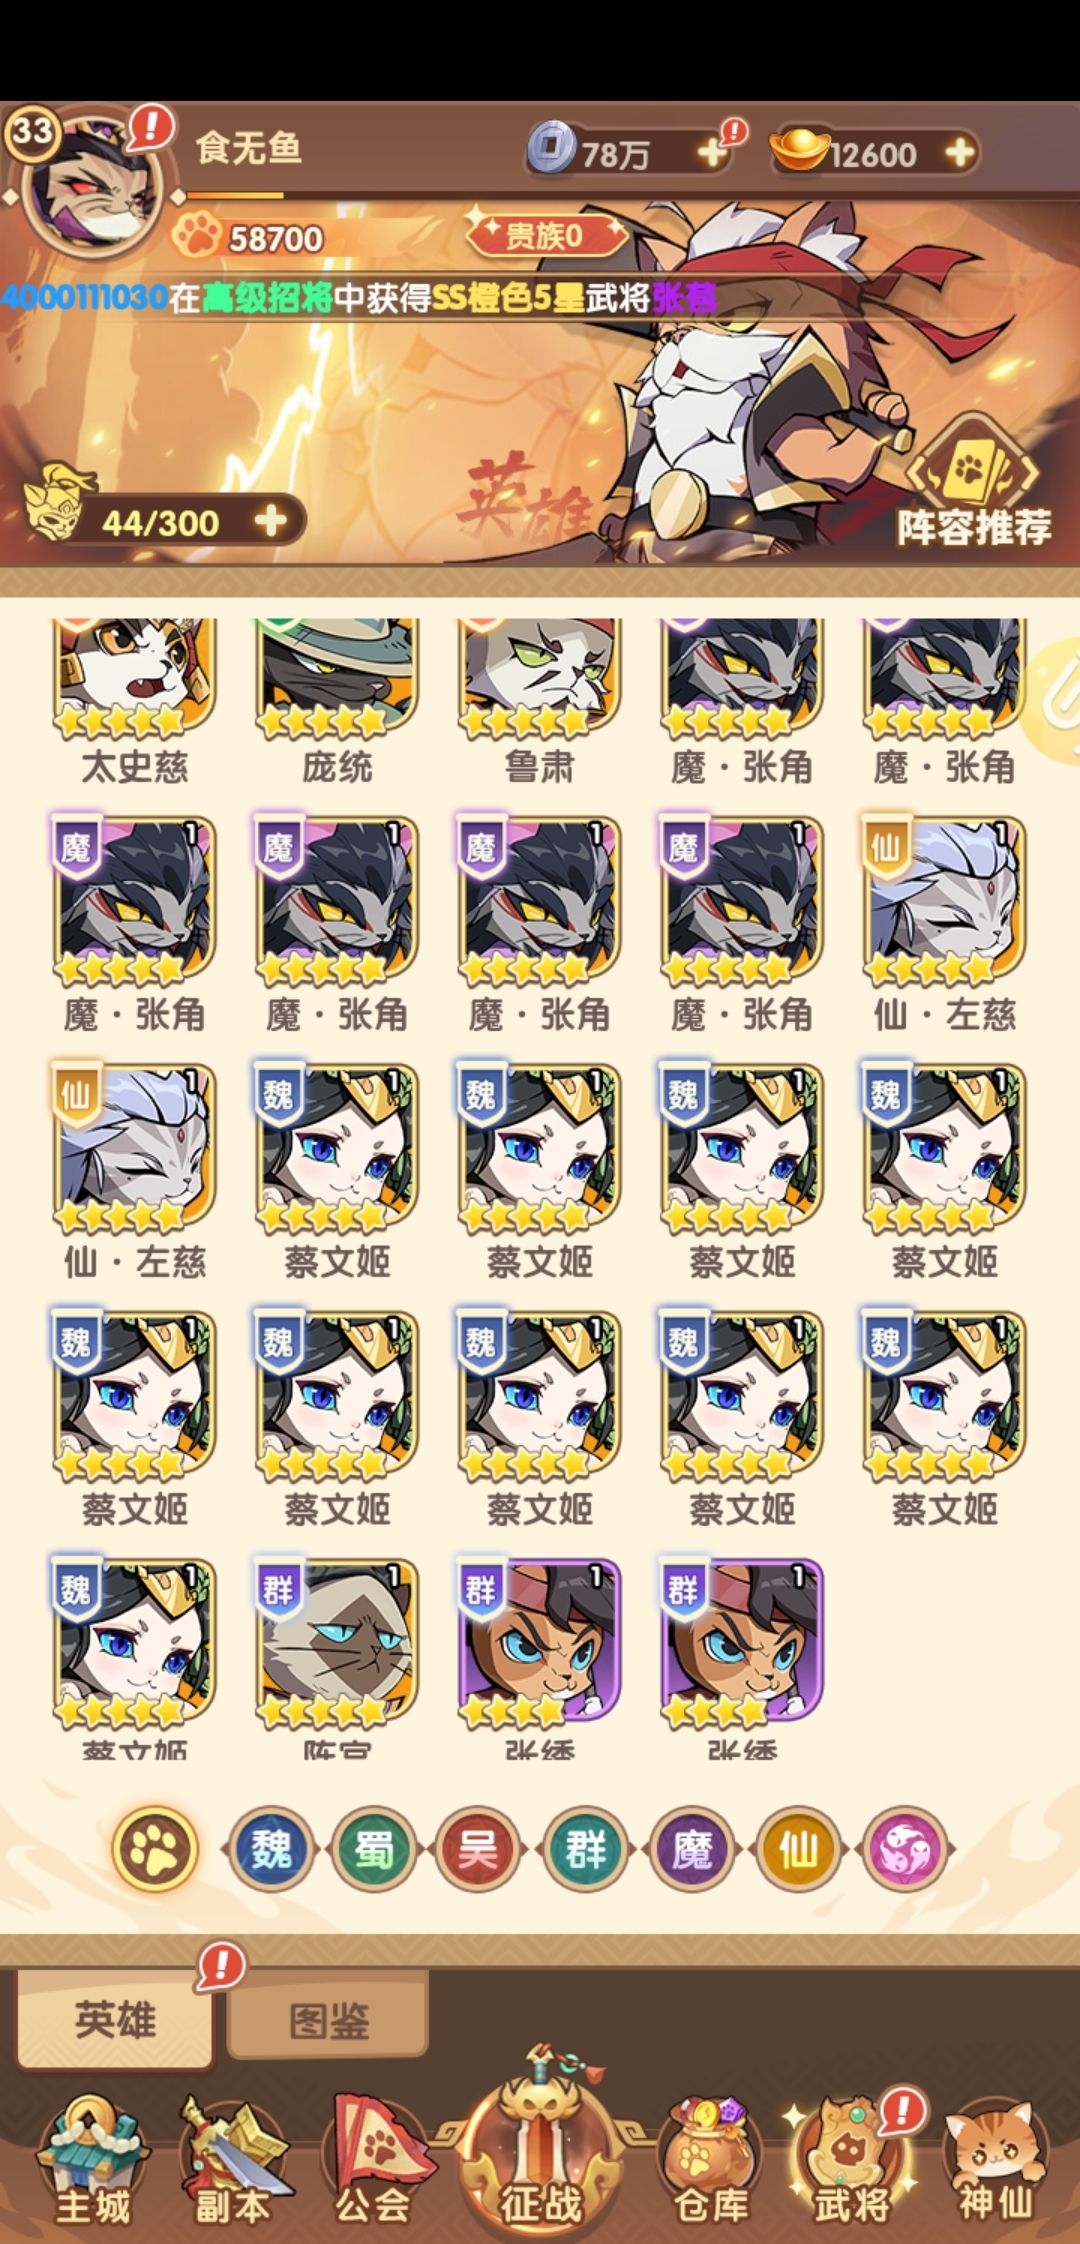
Task: Expand hero capacity plus beside 44/300
Action: (x=270, y=522)
